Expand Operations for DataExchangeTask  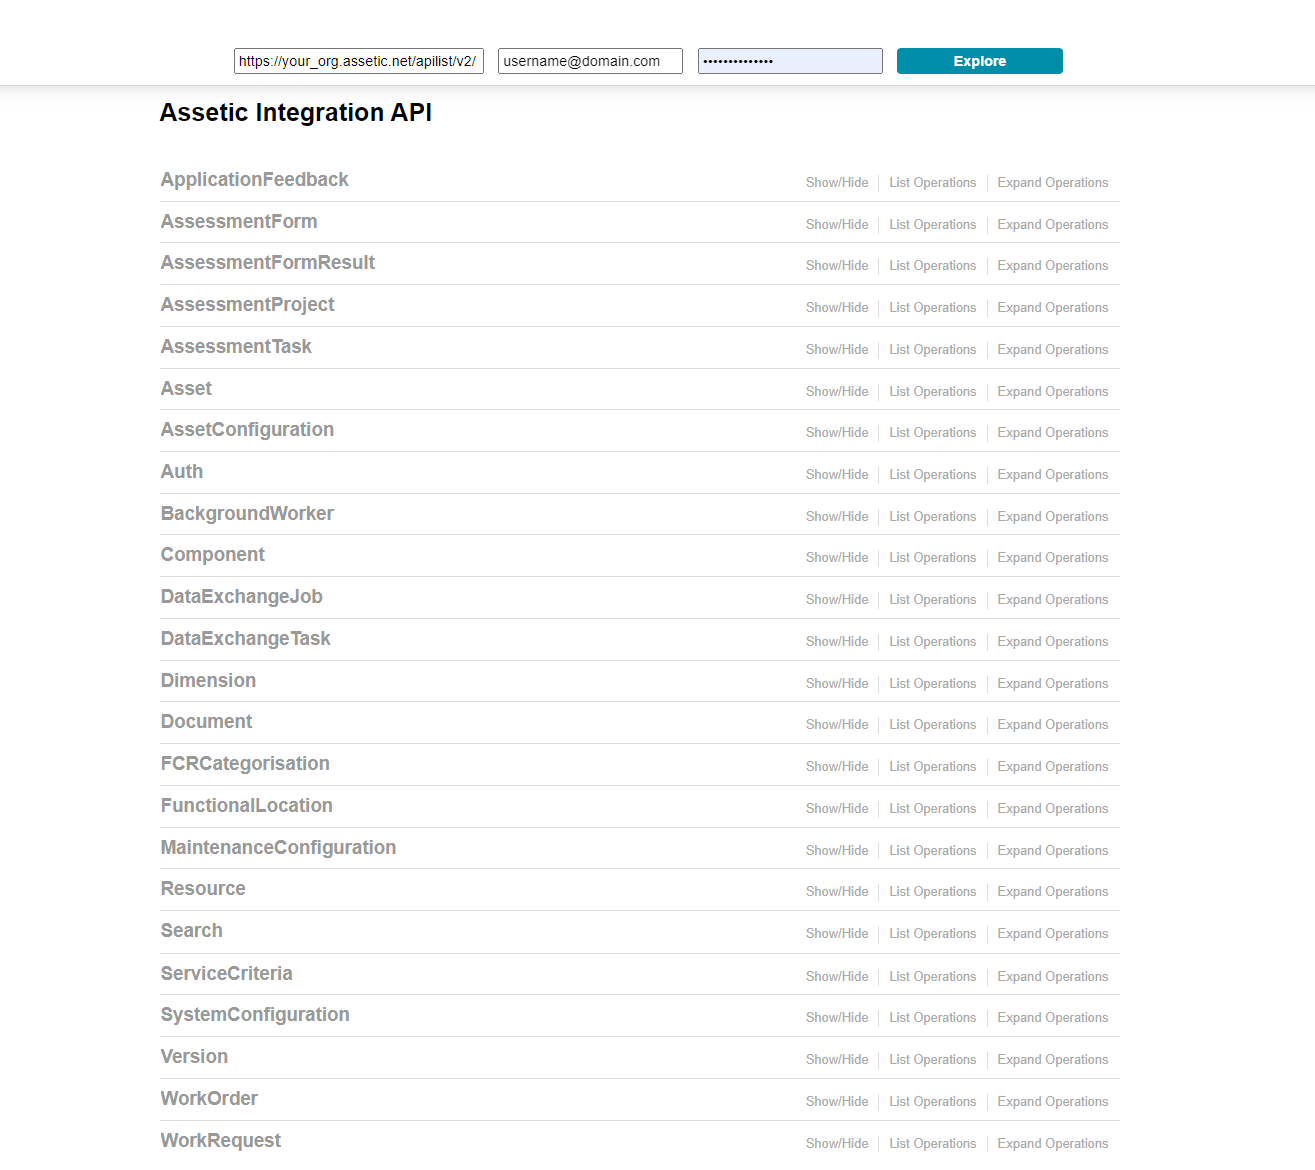[x=1052, y=642]
